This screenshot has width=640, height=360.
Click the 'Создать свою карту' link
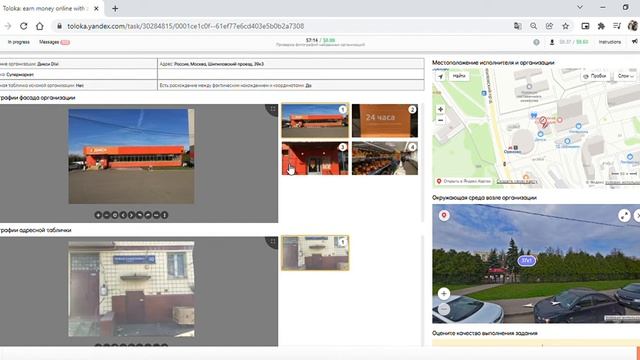coord(517,181)
